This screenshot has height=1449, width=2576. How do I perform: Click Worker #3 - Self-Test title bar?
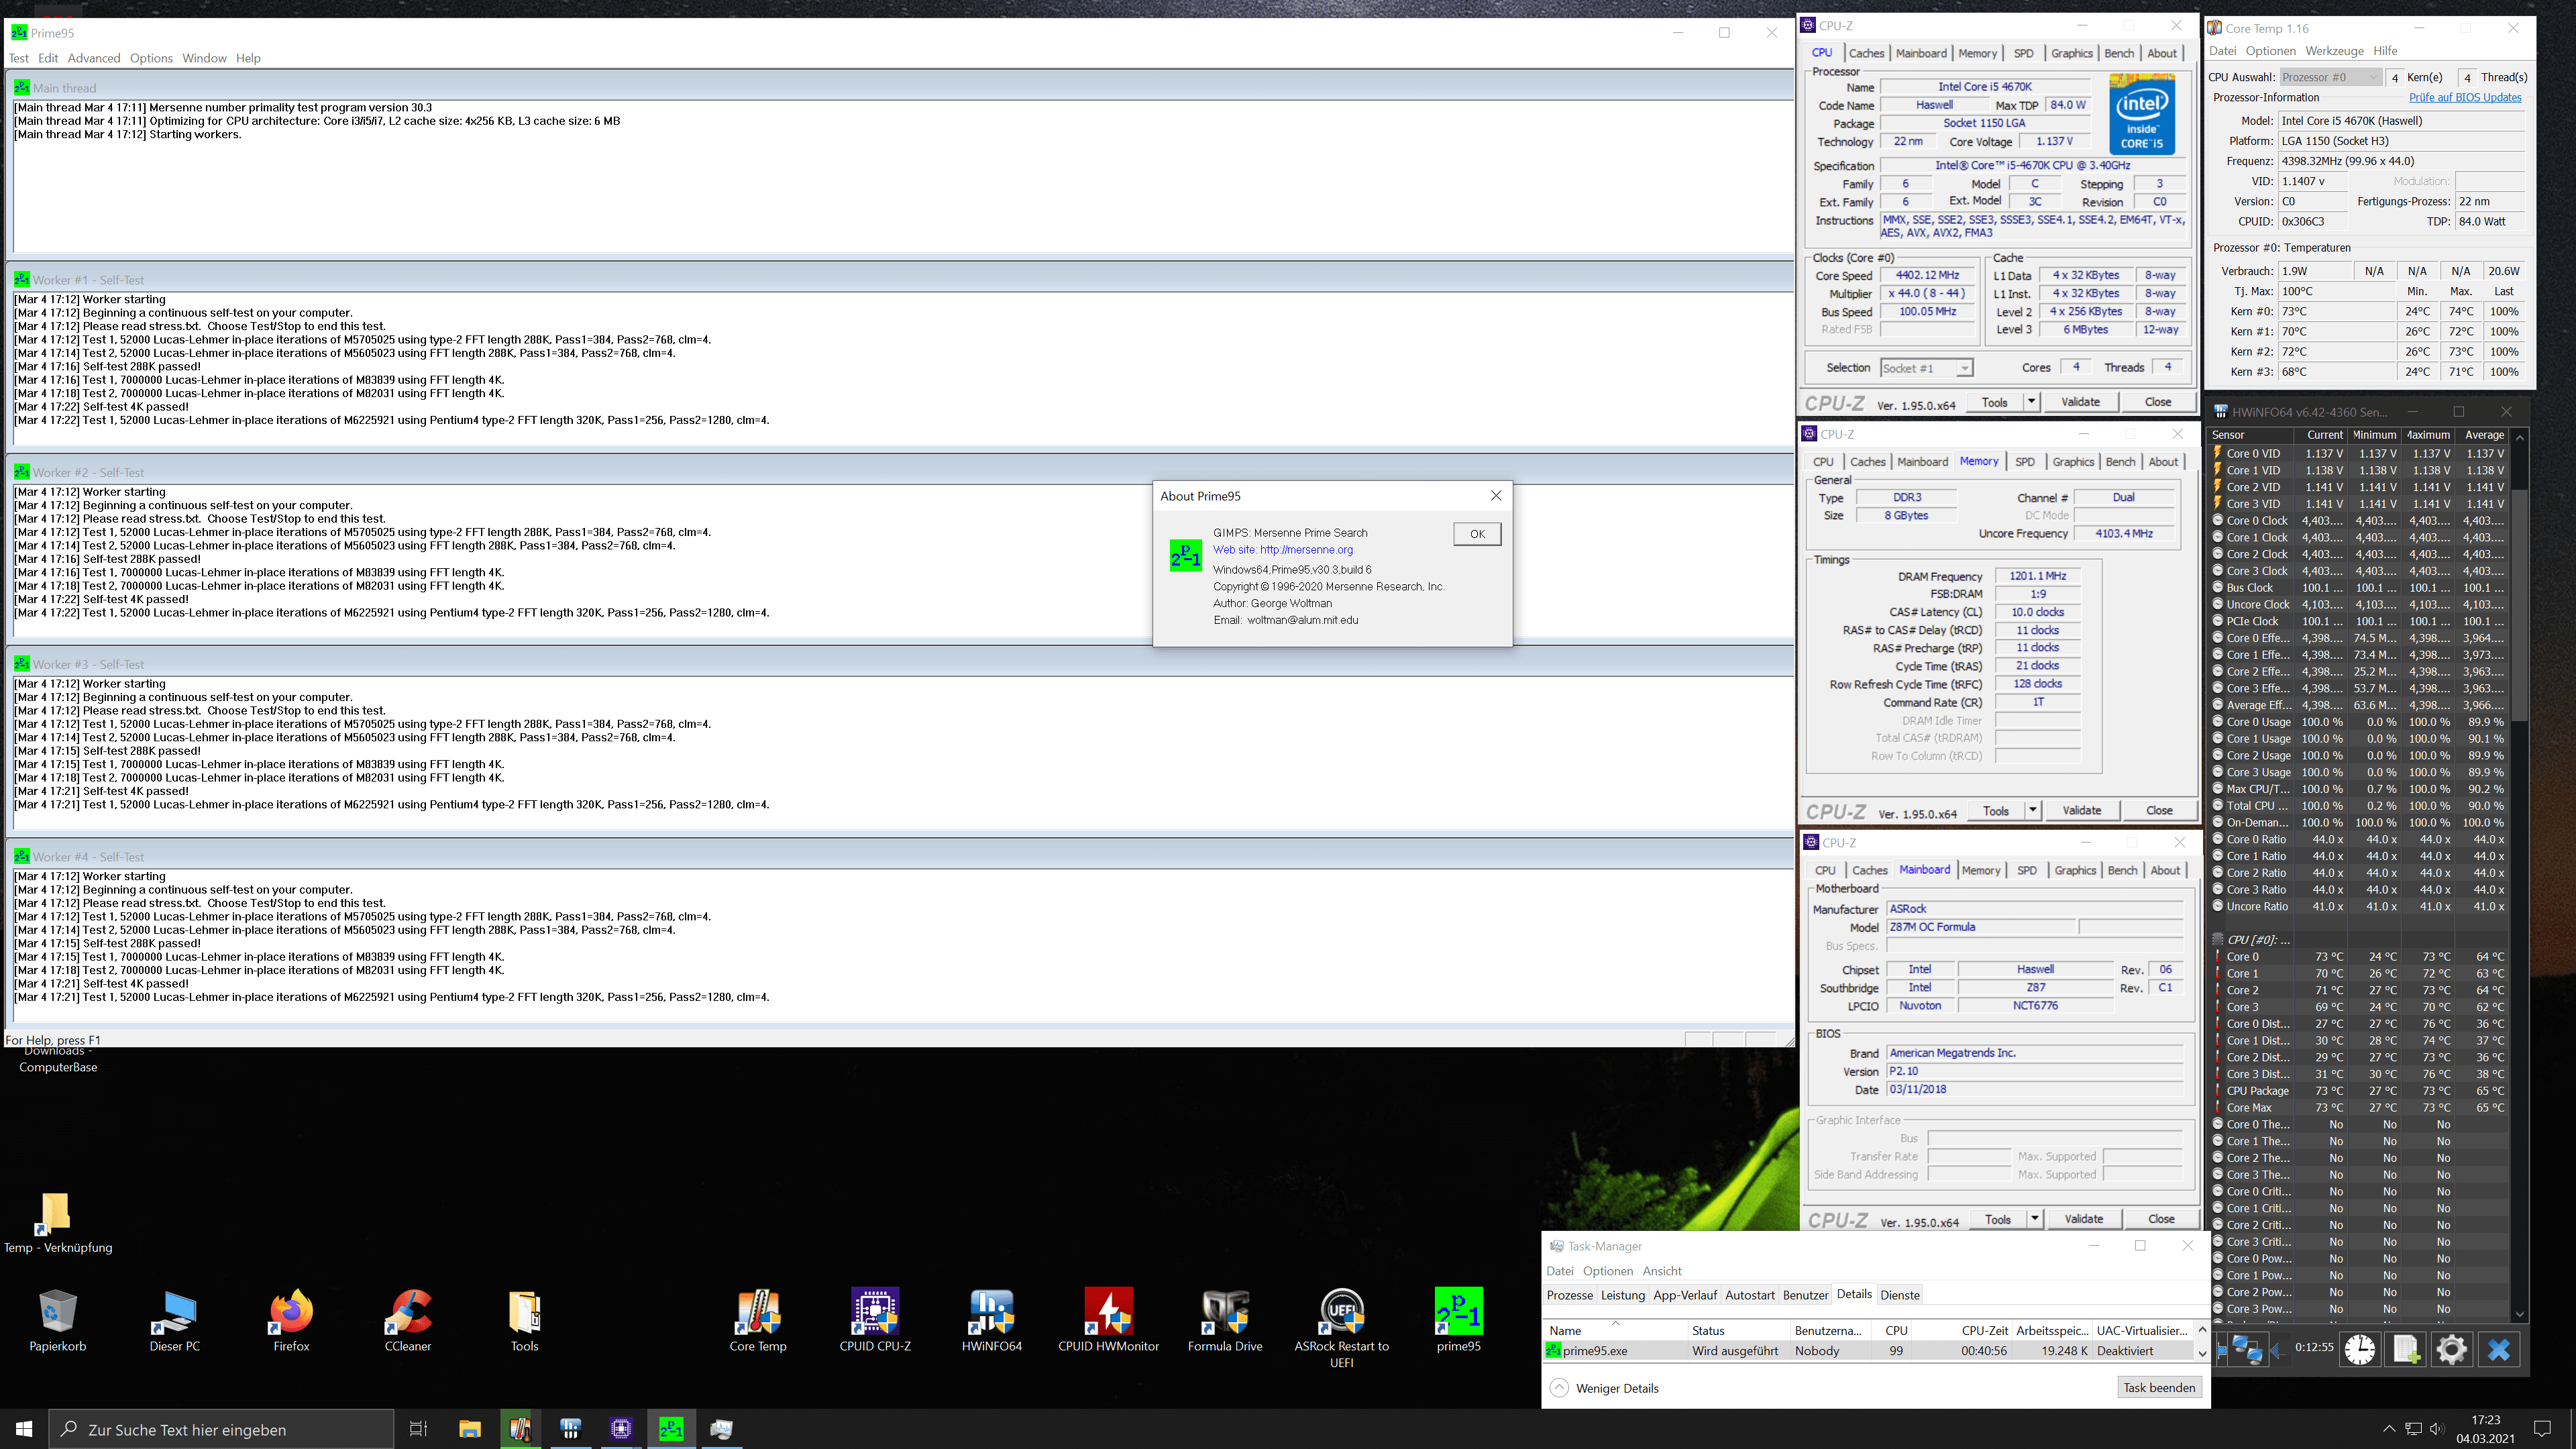pos(900,664)
